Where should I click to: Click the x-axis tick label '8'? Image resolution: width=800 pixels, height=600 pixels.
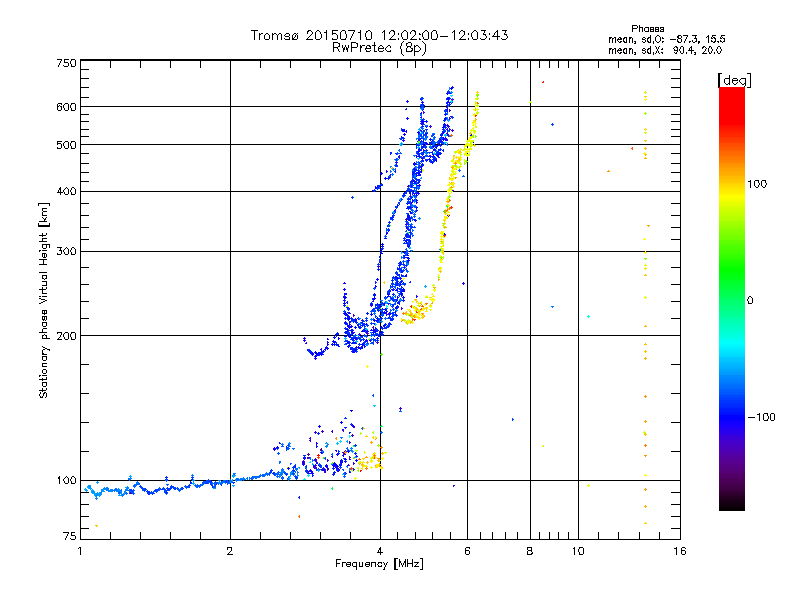530,551
